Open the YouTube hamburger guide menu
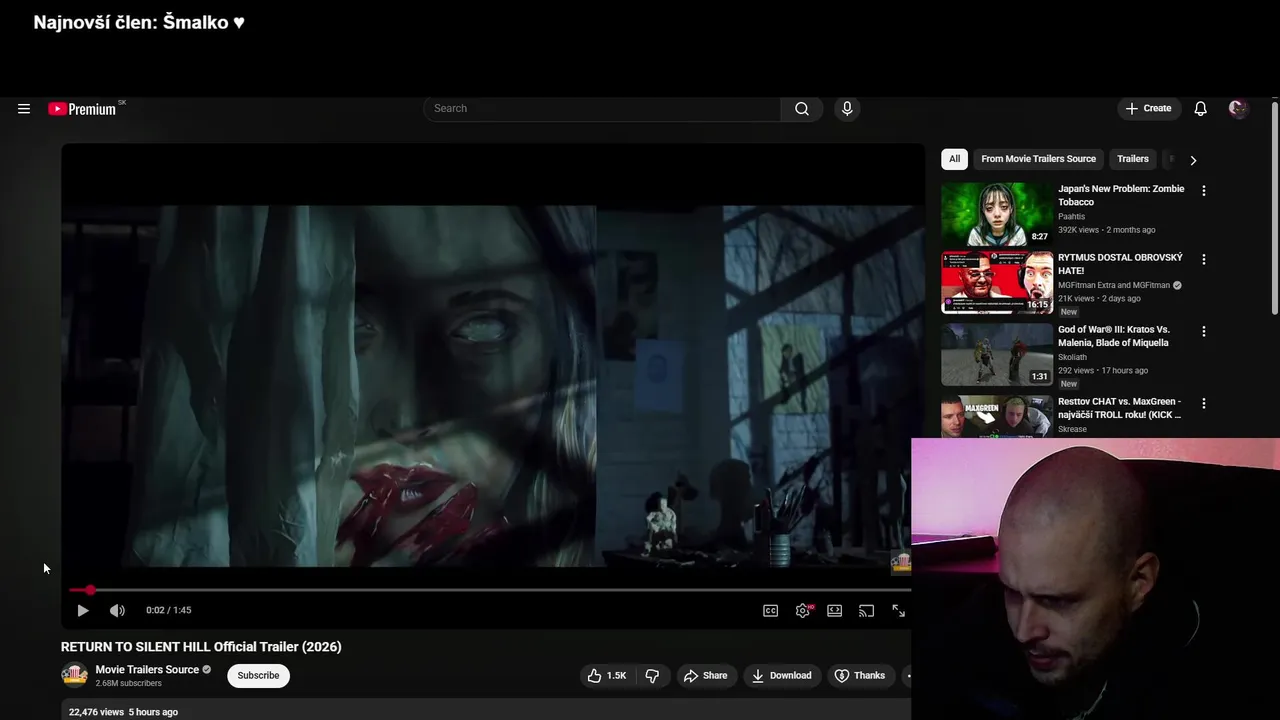This screenshot has width=1280, height=720. pyautogui.click(x=24, y=109)
